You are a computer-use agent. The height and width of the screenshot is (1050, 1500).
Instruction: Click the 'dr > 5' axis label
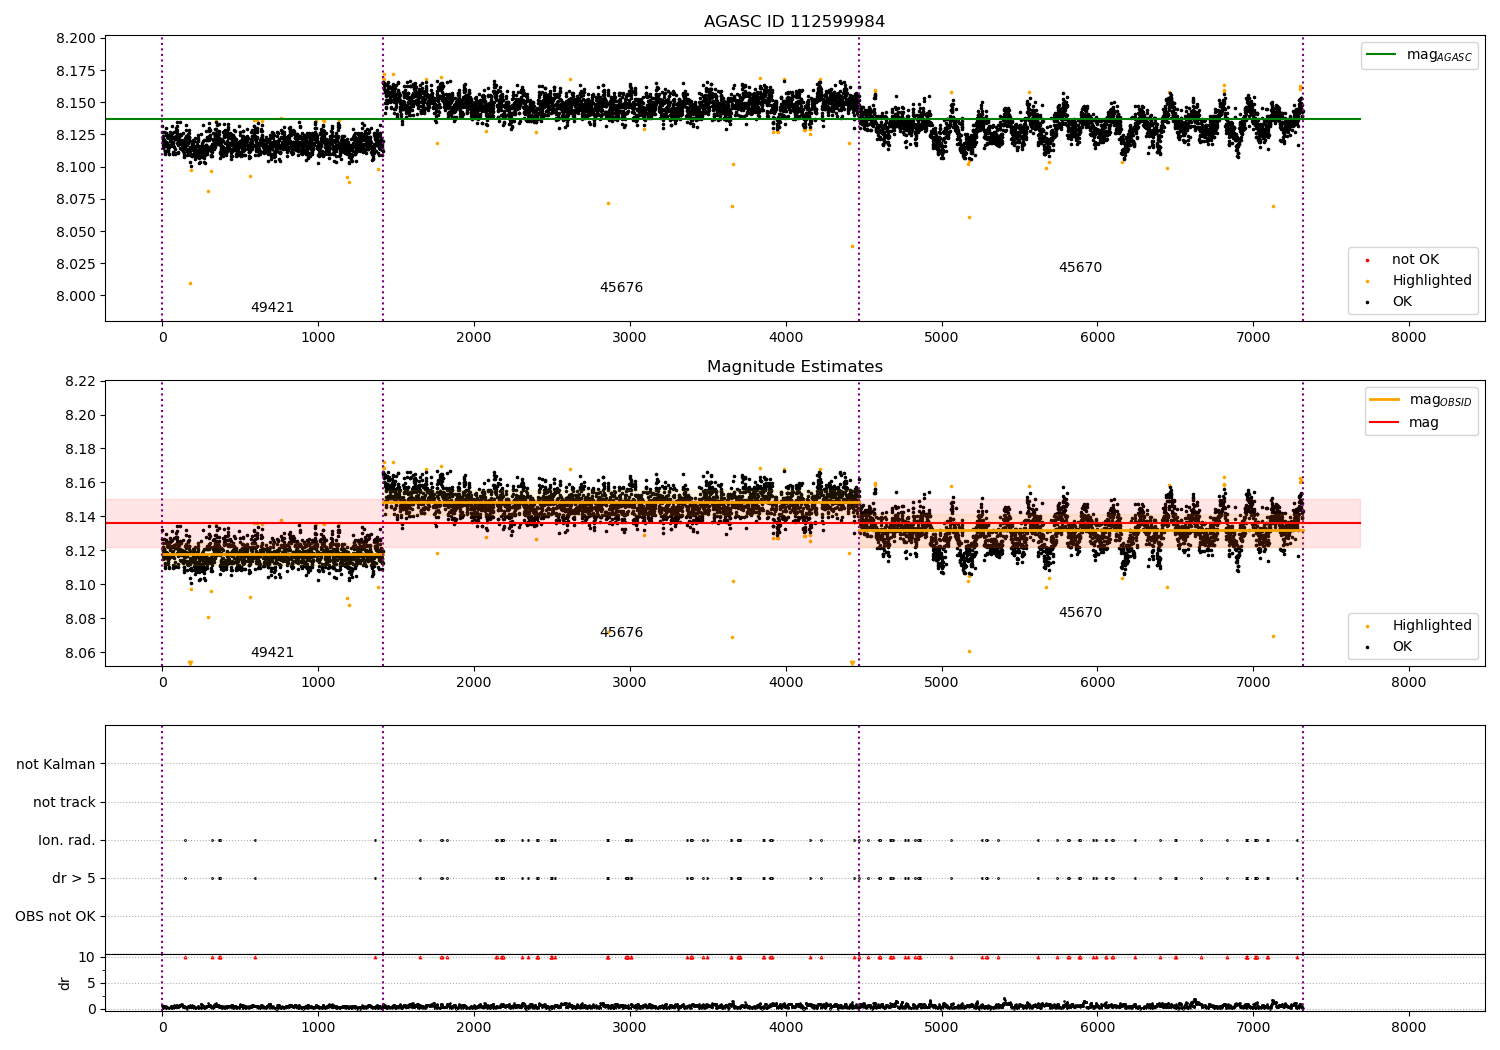[74, 878]
